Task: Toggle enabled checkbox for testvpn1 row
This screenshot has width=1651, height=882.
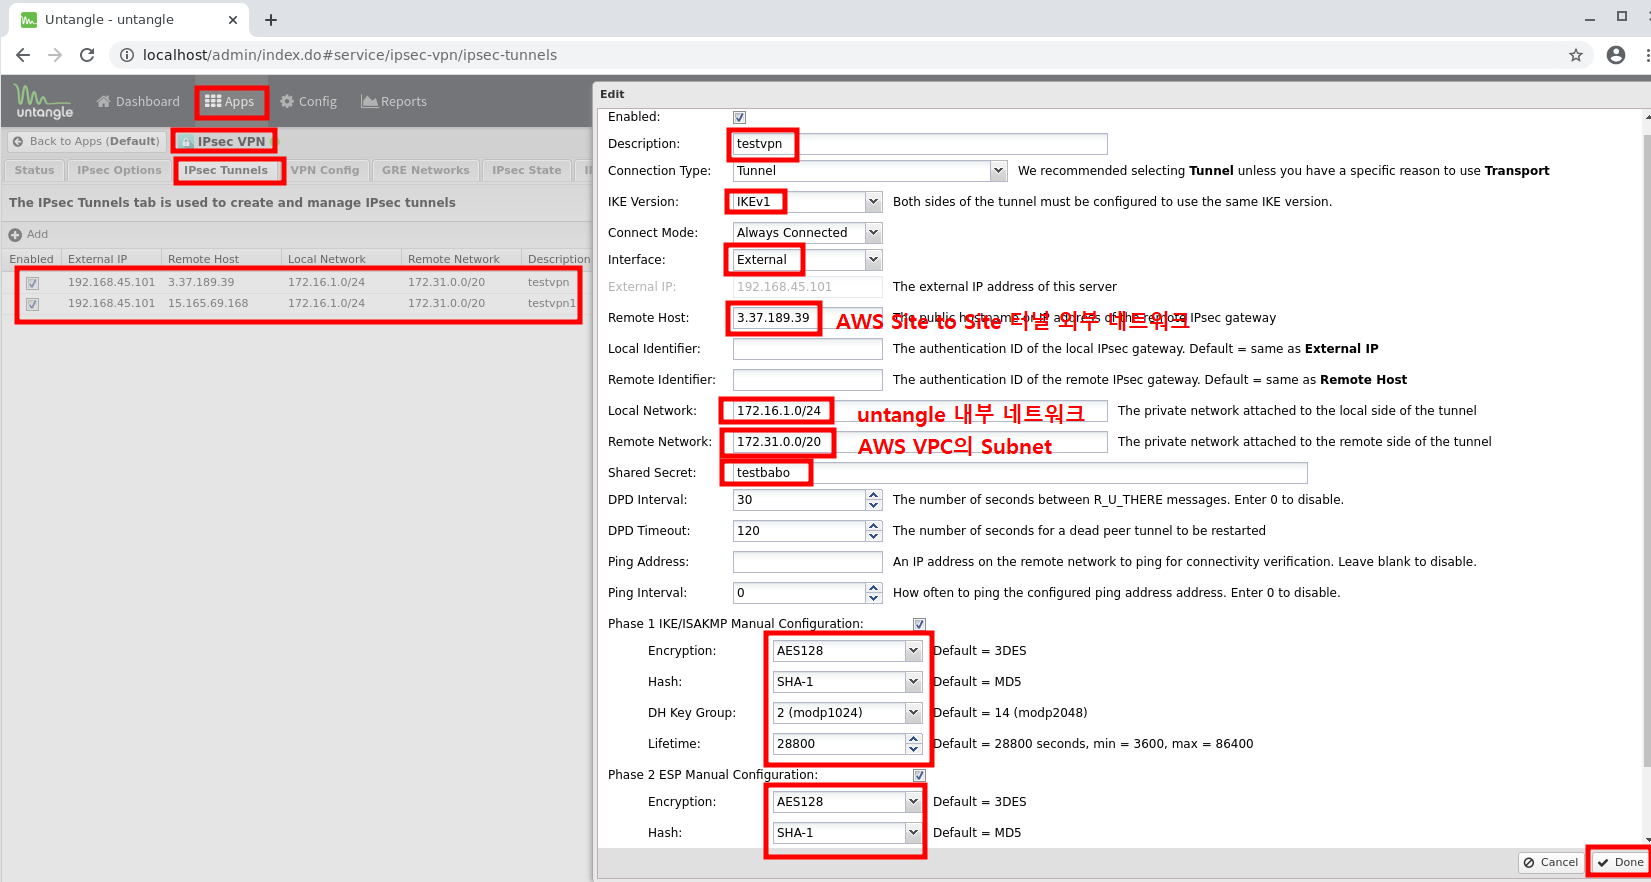Action: [32, 304]
